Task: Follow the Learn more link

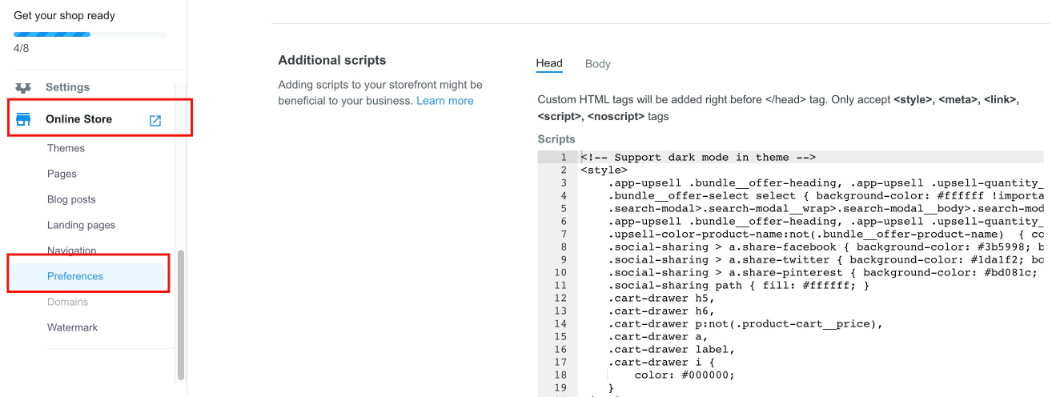Action: (445, 101)
